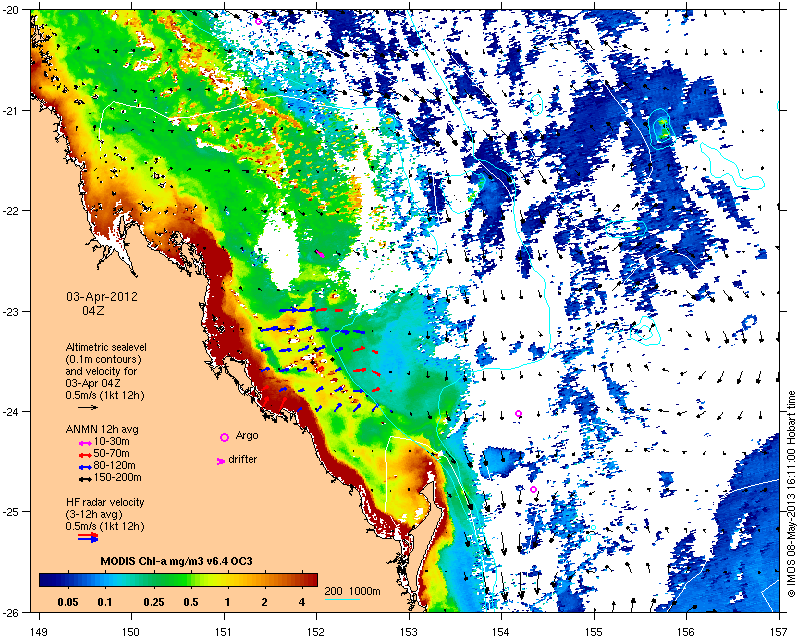Click the 'Argo' legend label
Screen dimensions: 800x640
(x=247, y=436)
